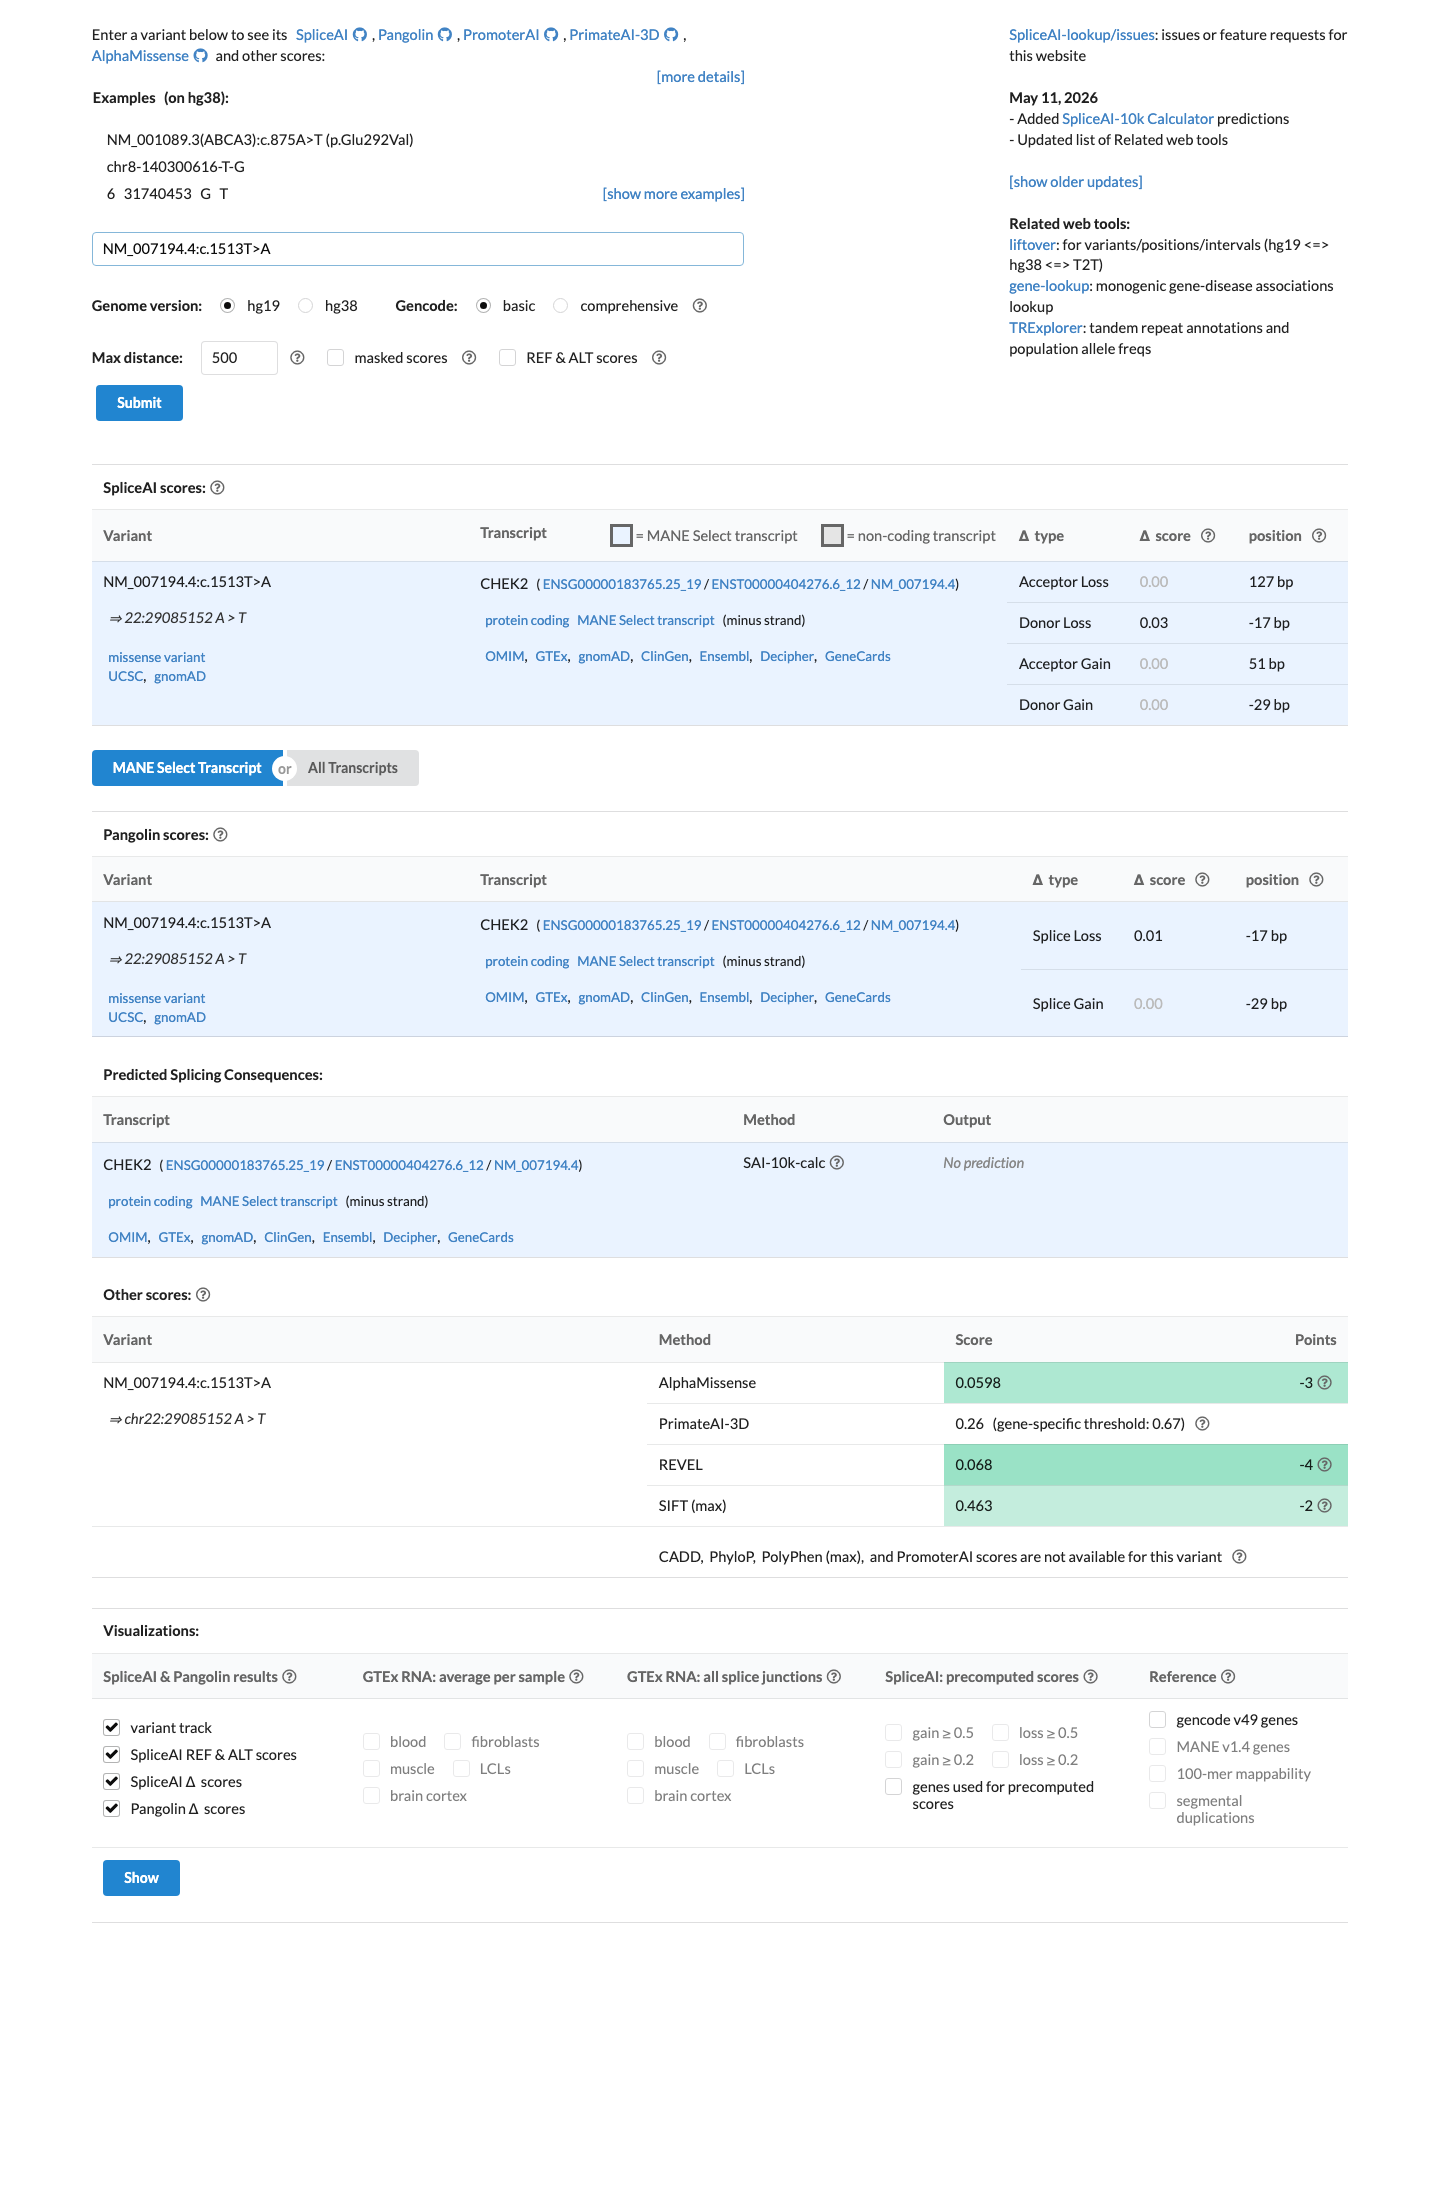Viewport: 1454px width, 2200px height.
Task: Click help icon next to Pangolin position column
Action: click(x=1316, y=880)
